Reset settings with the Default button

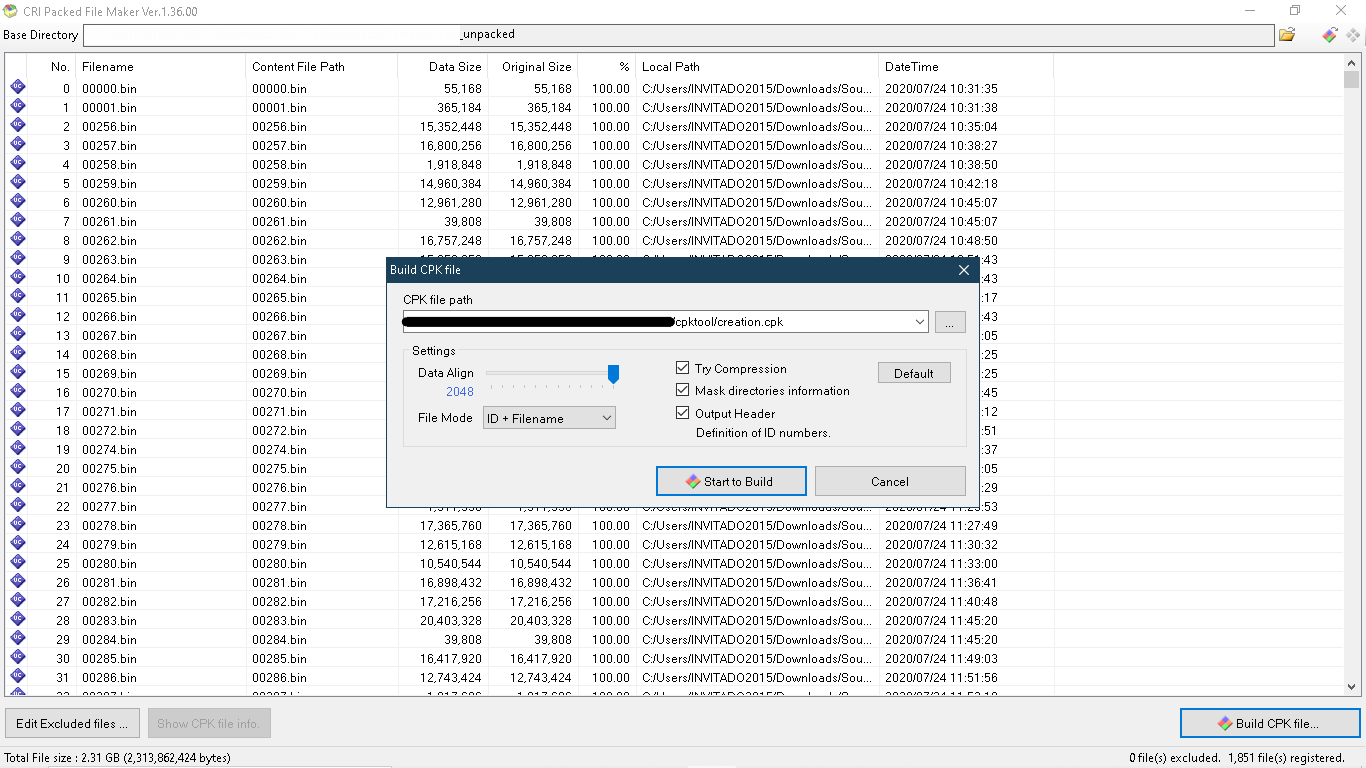914,373
